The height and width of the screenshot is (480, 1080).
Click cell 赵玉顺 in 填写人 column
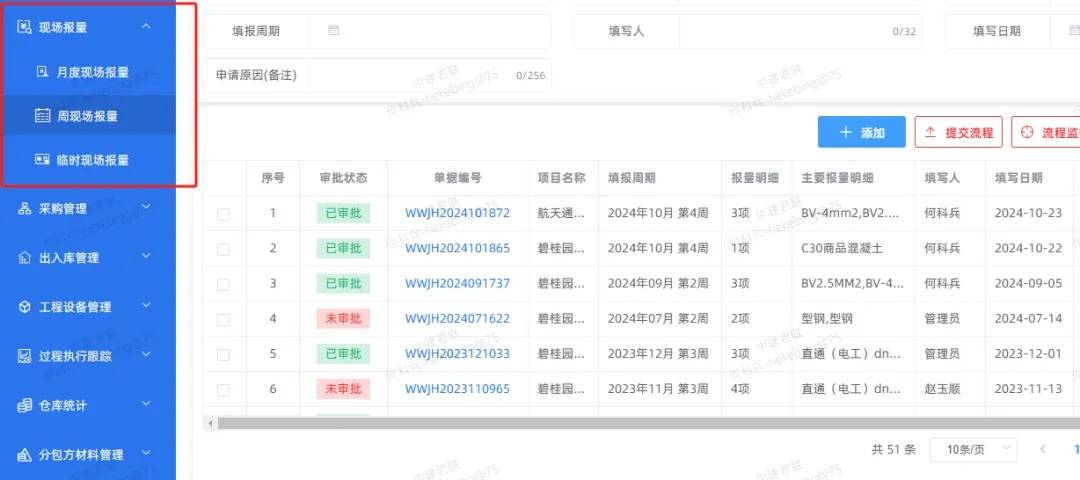(942, 389)
